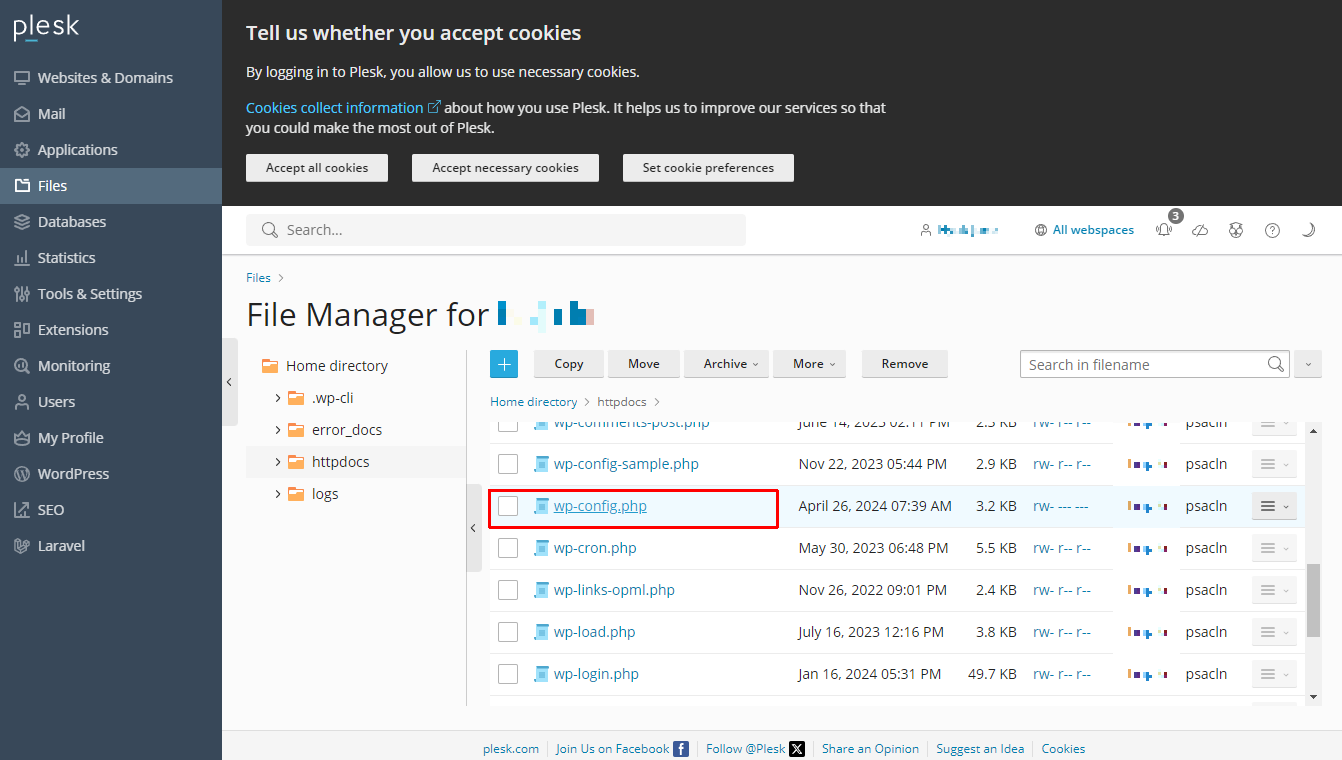
Task: Click the external link icon after Cookies collect information
Action: (434, 107)
